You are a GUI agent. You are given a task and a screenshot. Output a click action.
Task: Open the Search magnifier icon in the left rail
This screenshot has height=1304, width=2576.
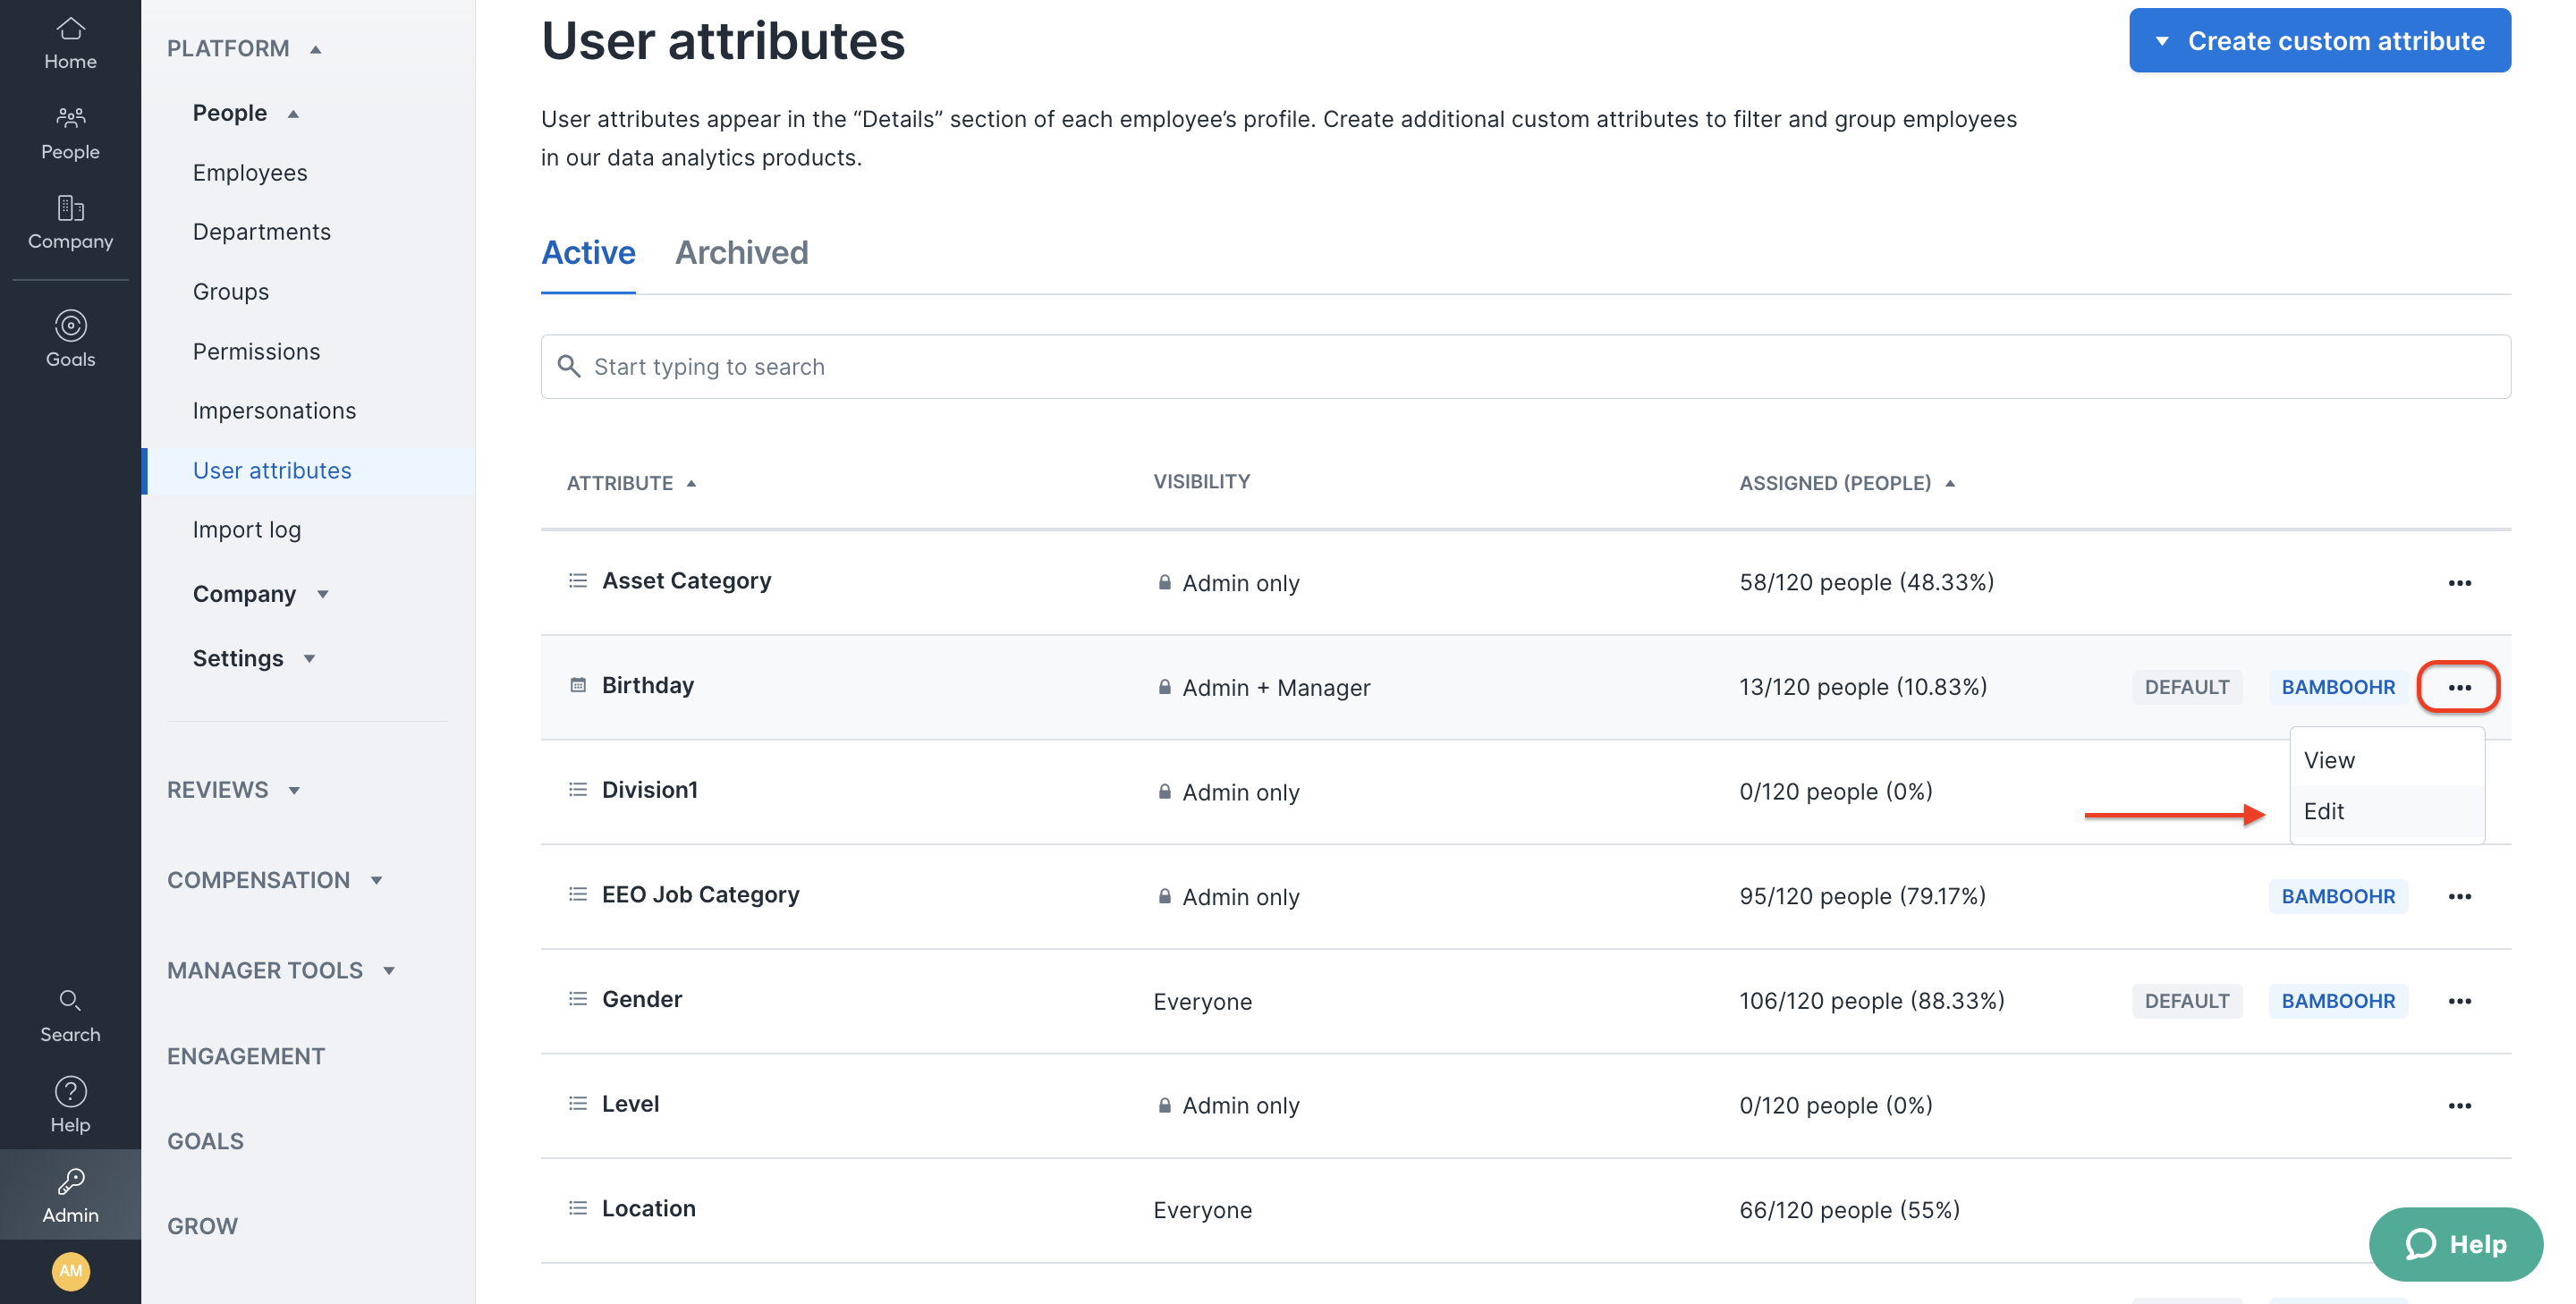point(70,1000)
